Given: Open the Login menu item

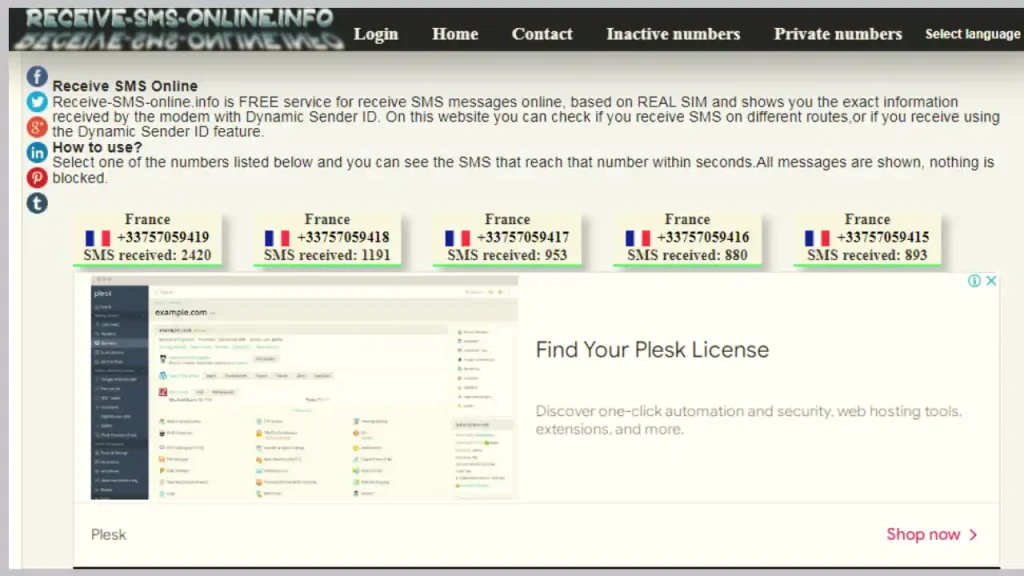Looking at the screenshot, I should [x=376, y=34].
